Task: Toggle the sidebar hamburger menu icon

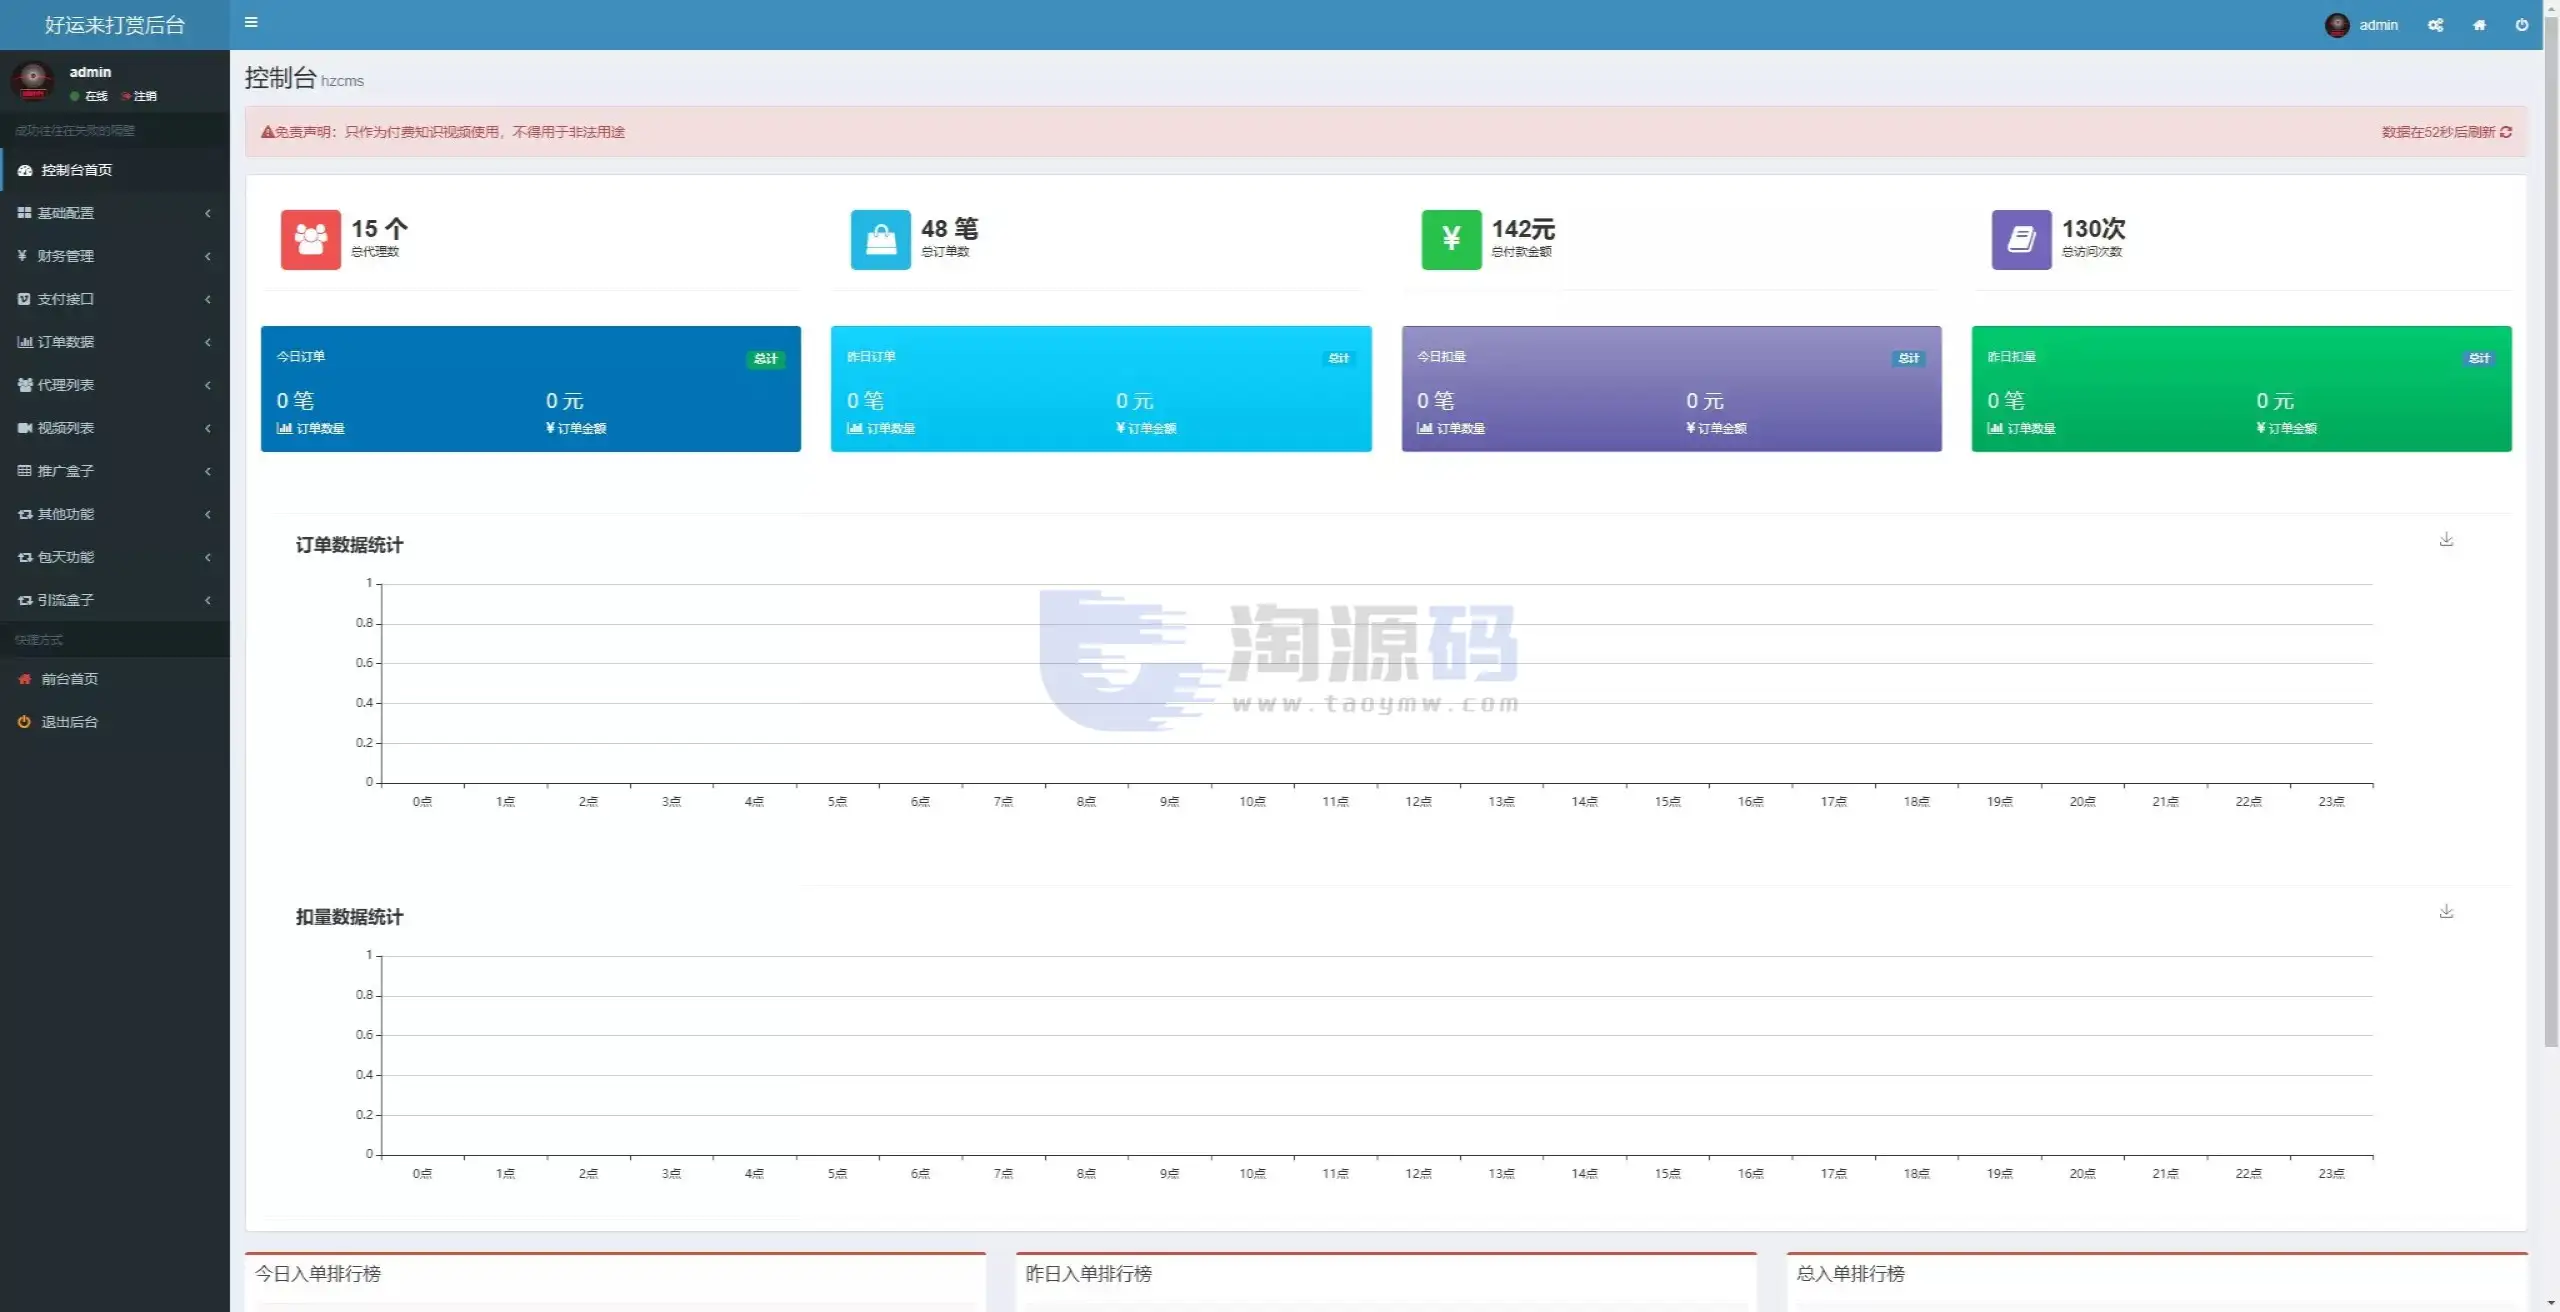Action: tap(251, 22)
